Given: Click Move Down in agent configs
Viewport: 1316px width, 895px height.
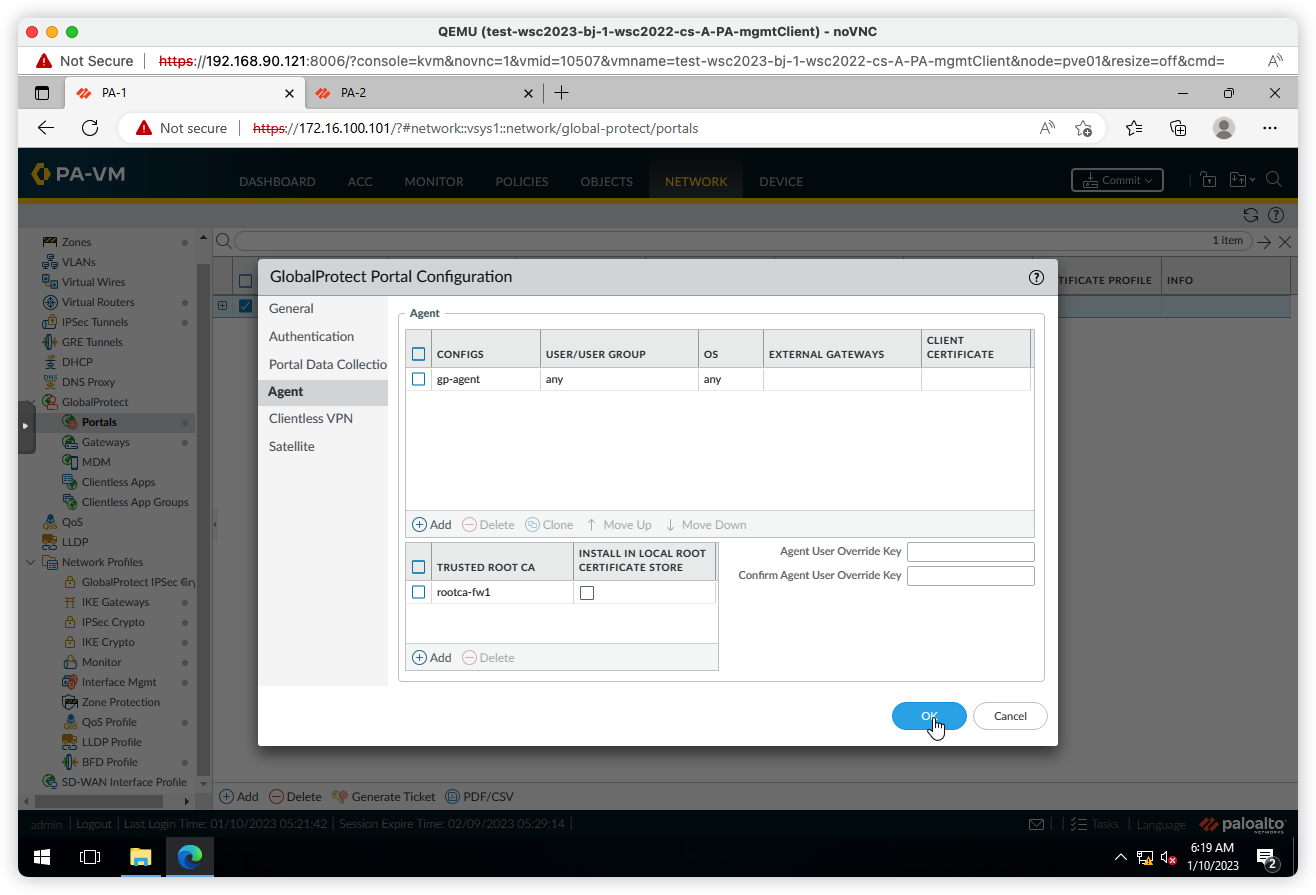Looking at the screenshot, I should [706, 525].
